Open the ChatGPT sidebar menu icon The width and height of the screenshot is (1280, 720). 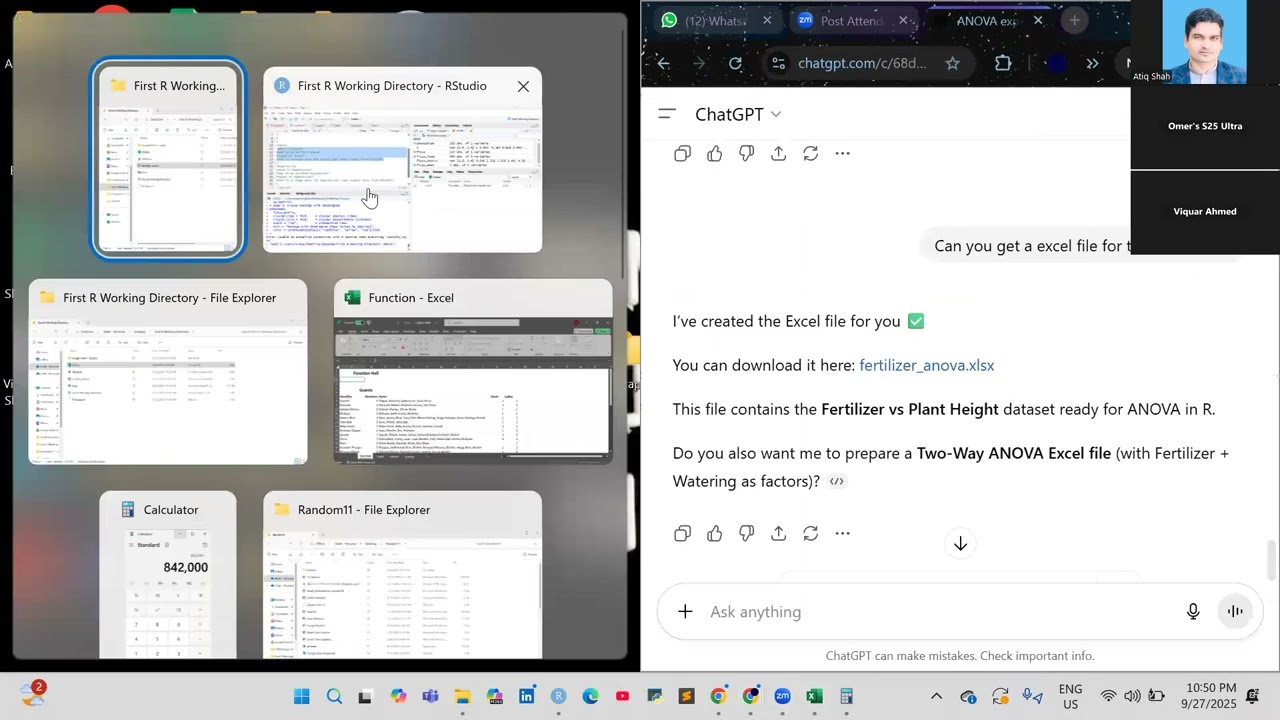pyautogui.click(x=667, y=114)
